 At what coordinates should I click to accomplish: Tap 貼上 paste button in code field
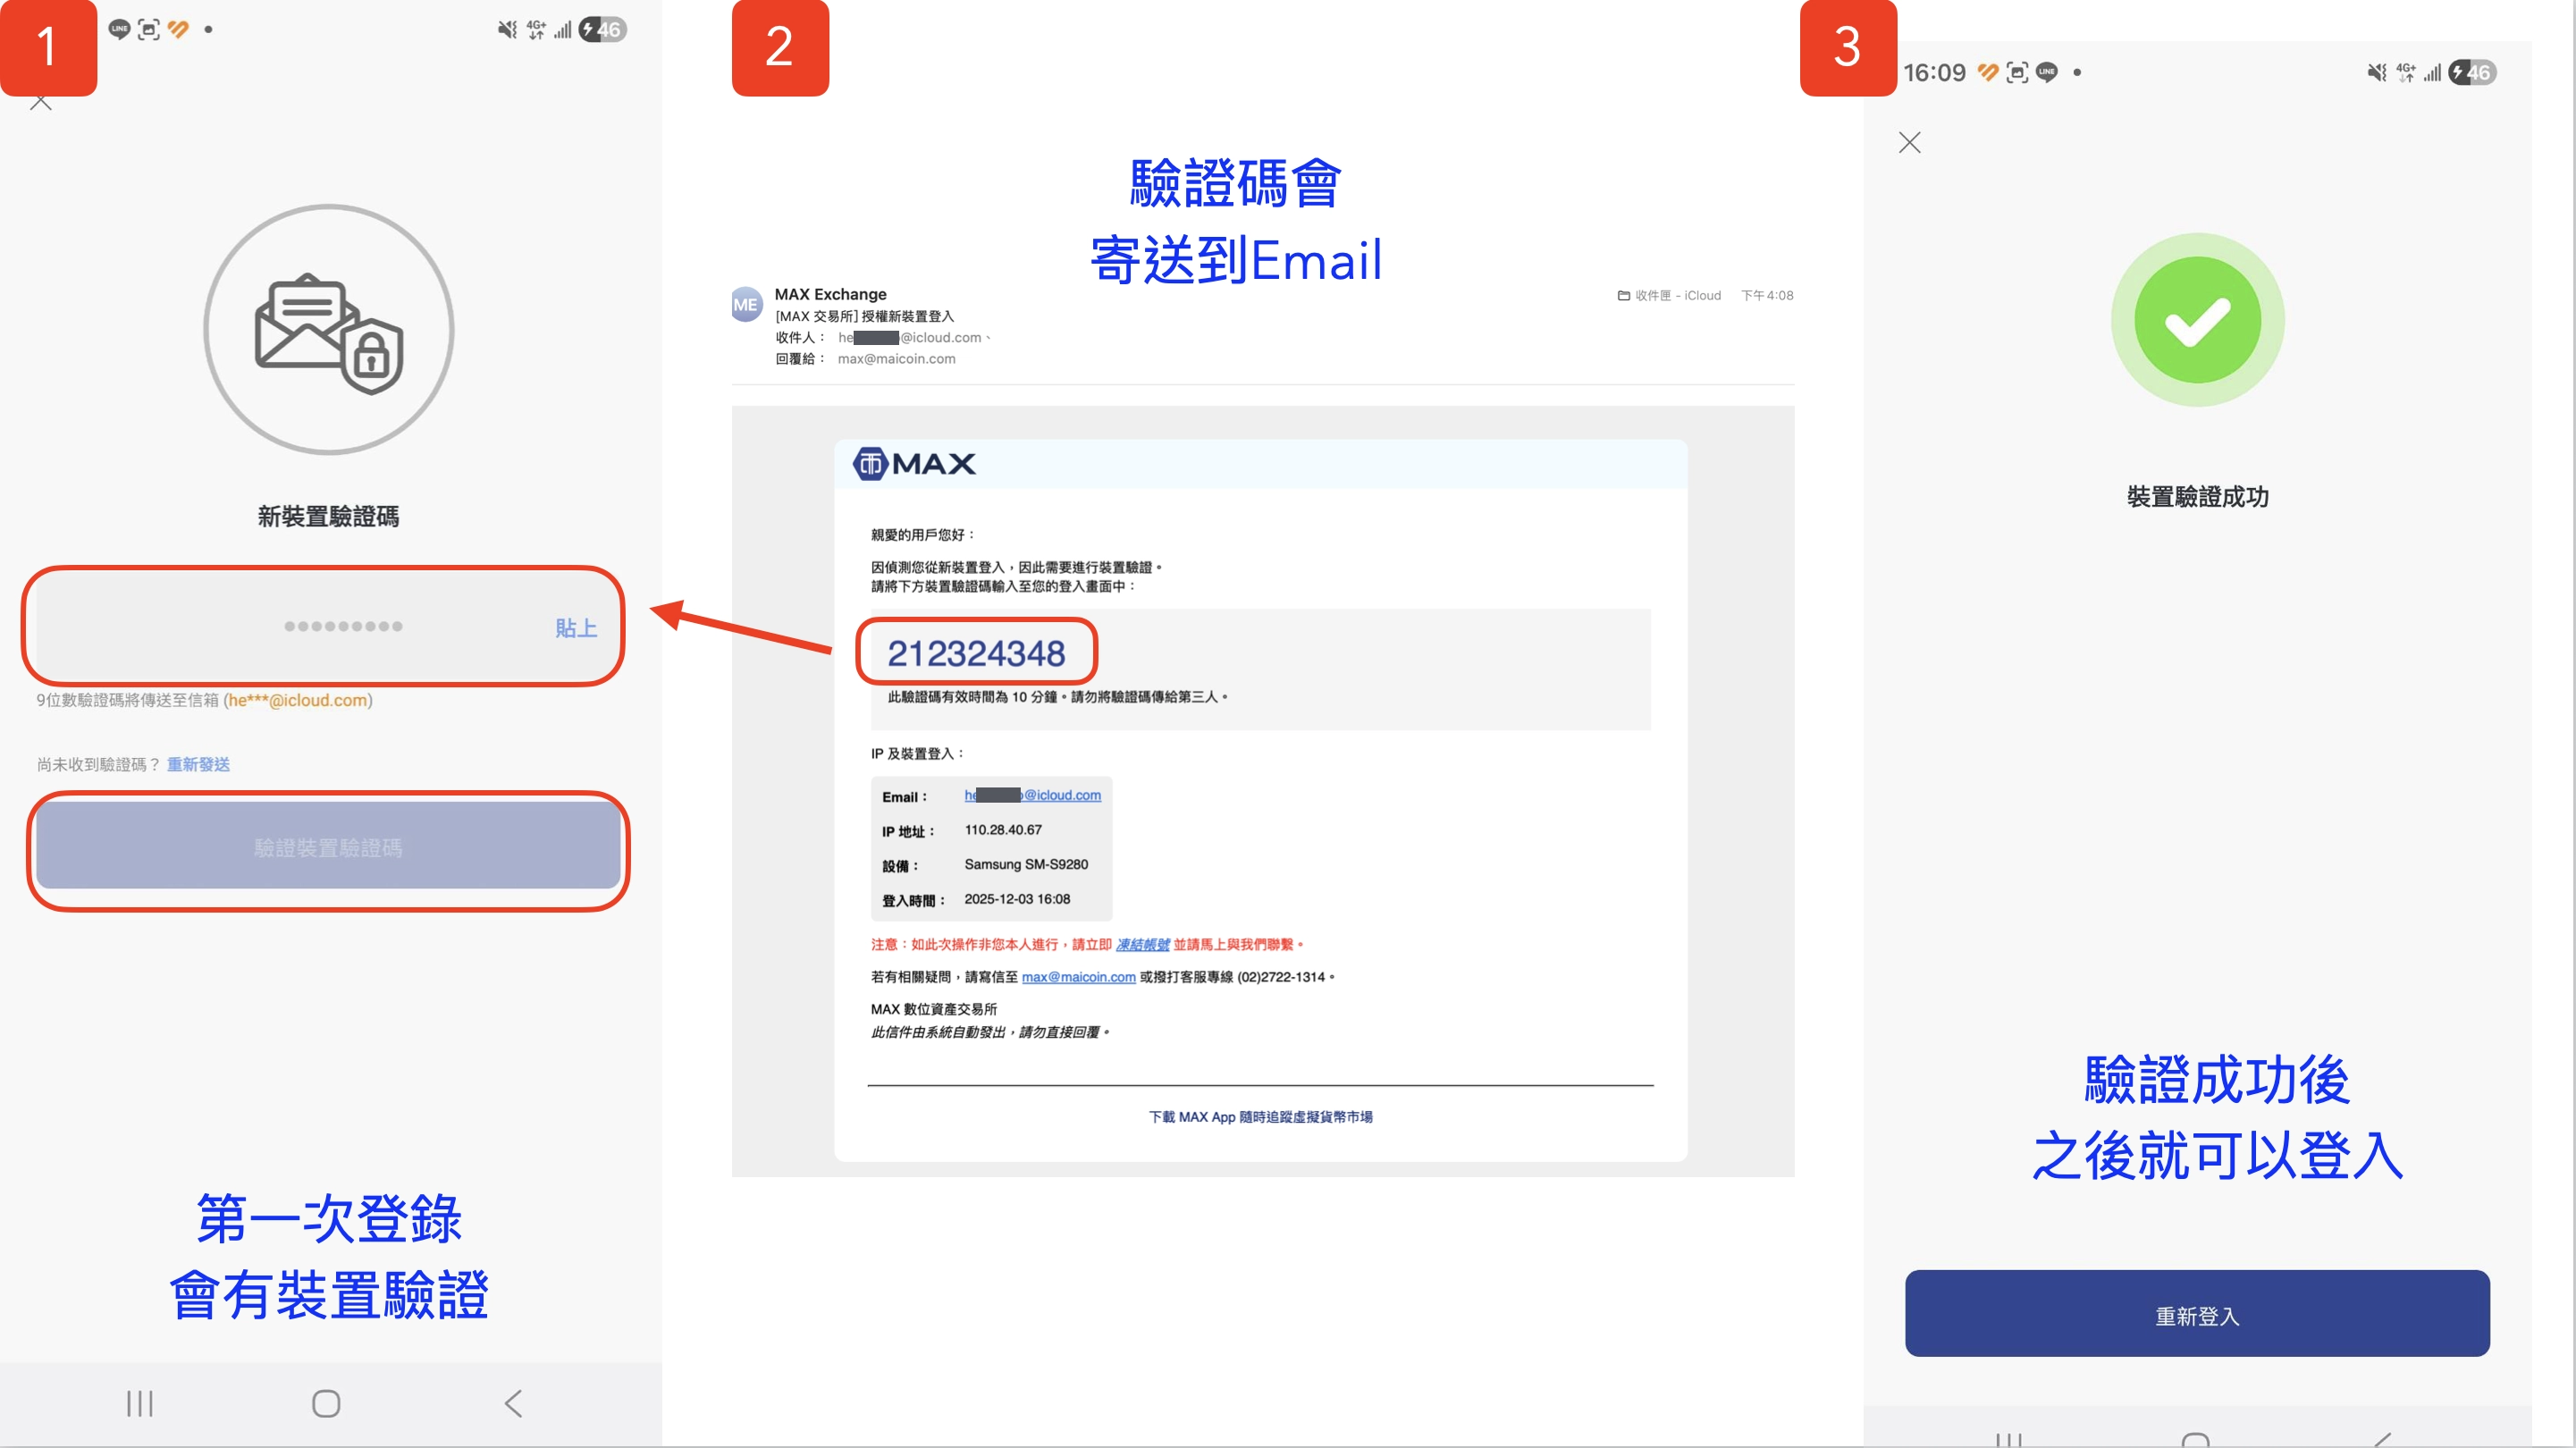(x=576, y=628)
